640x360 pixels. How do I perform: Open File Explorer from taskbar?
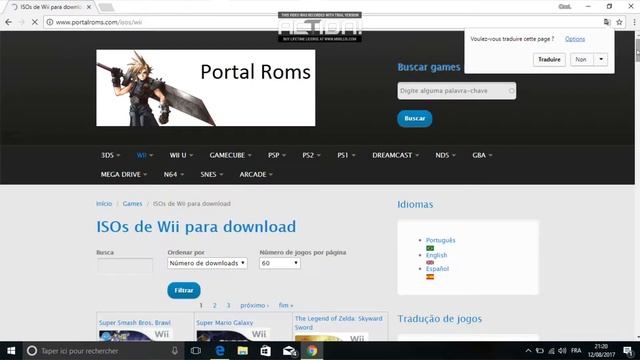[x=242, y=351]
